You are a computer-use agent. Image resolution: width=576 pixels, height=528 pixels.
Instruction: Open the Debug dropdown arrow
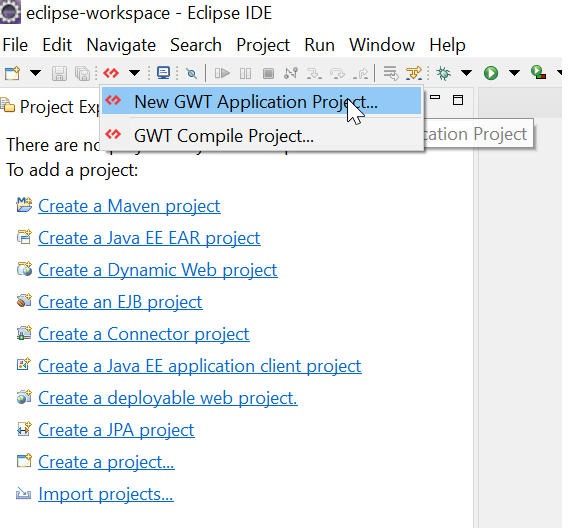coord(467,73)
